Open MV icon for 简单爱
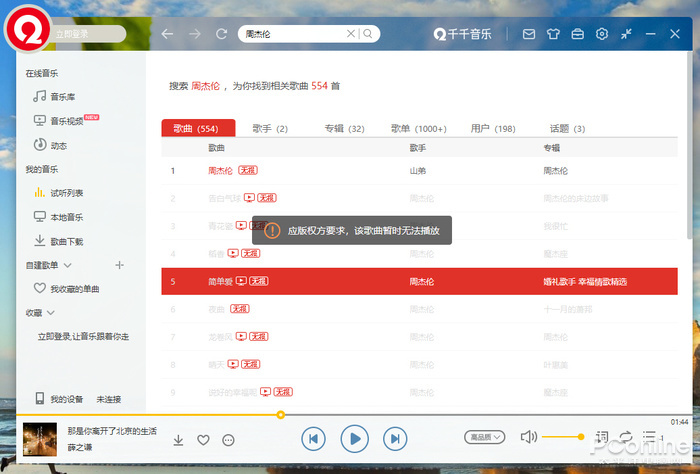The height and width of the screenshot is (474, 700). tap(241, 281)
